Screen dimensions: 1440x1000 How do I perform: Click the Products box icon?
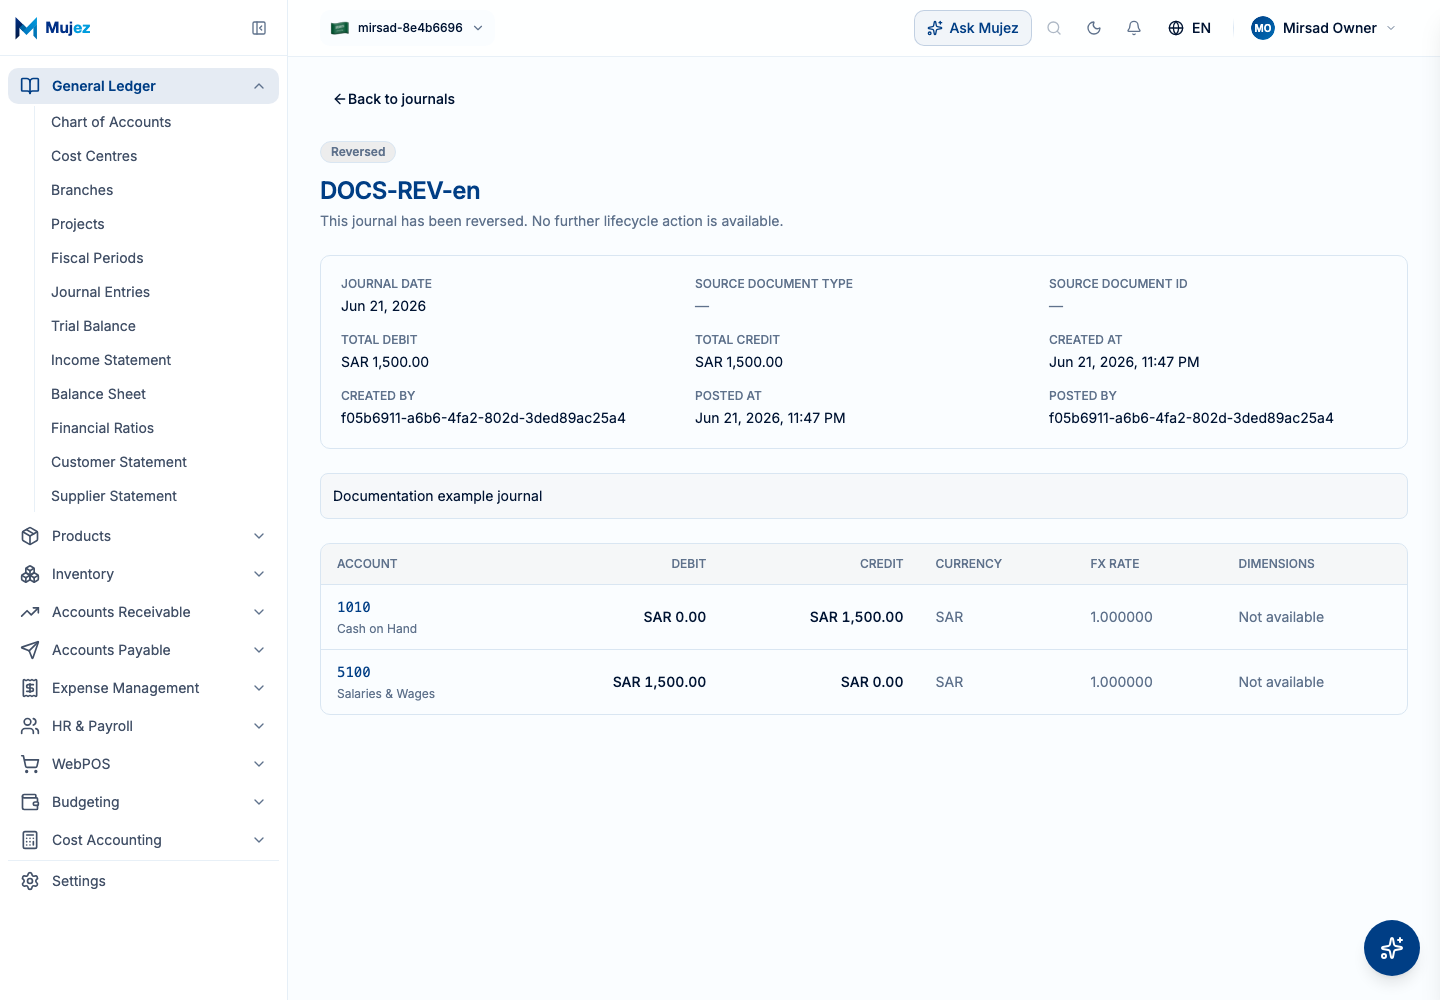click(30, 536)
